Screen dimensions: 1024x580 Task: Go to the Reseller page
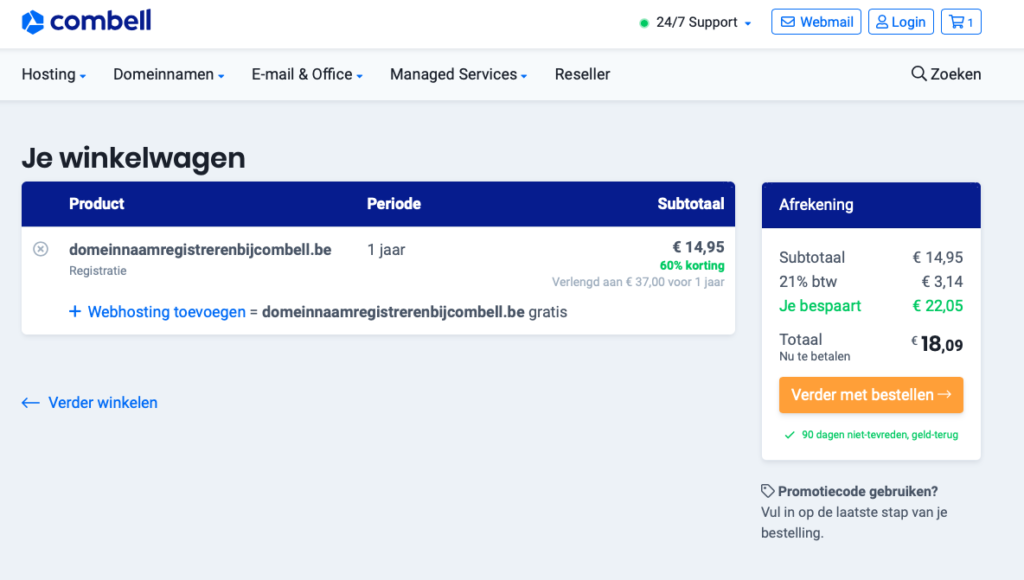point(583,74)
